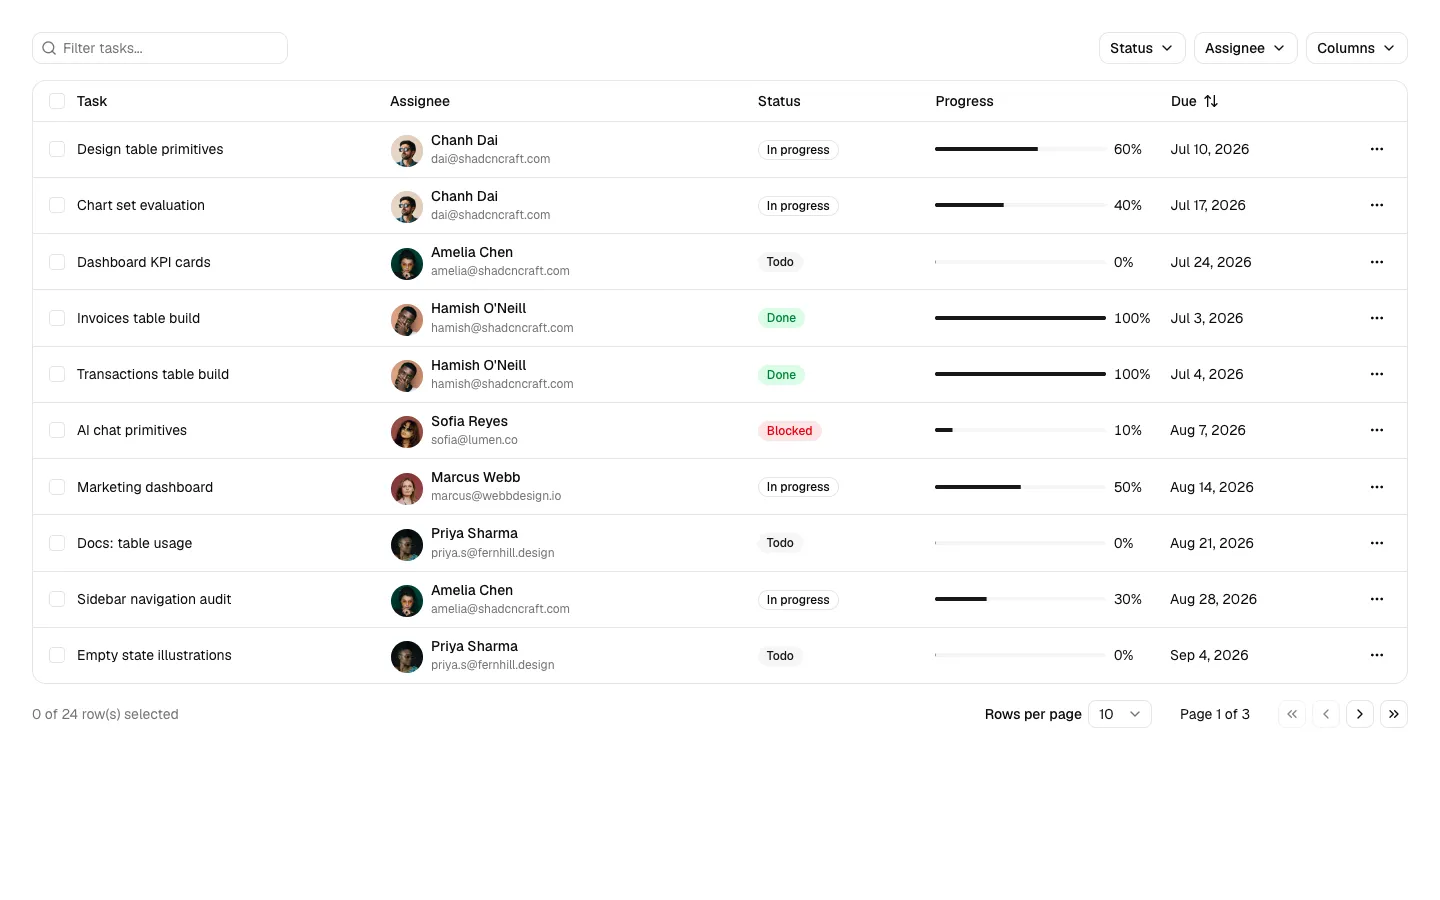Open row actions for Design table primitives
The width and height of the screenshot is (1440, 900).
click(1377, 149)
